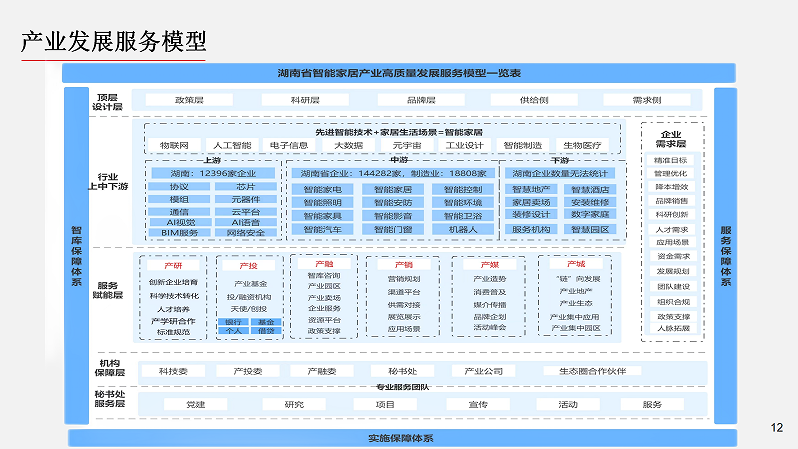Select the 大数据 box

(x=349, y=145)
